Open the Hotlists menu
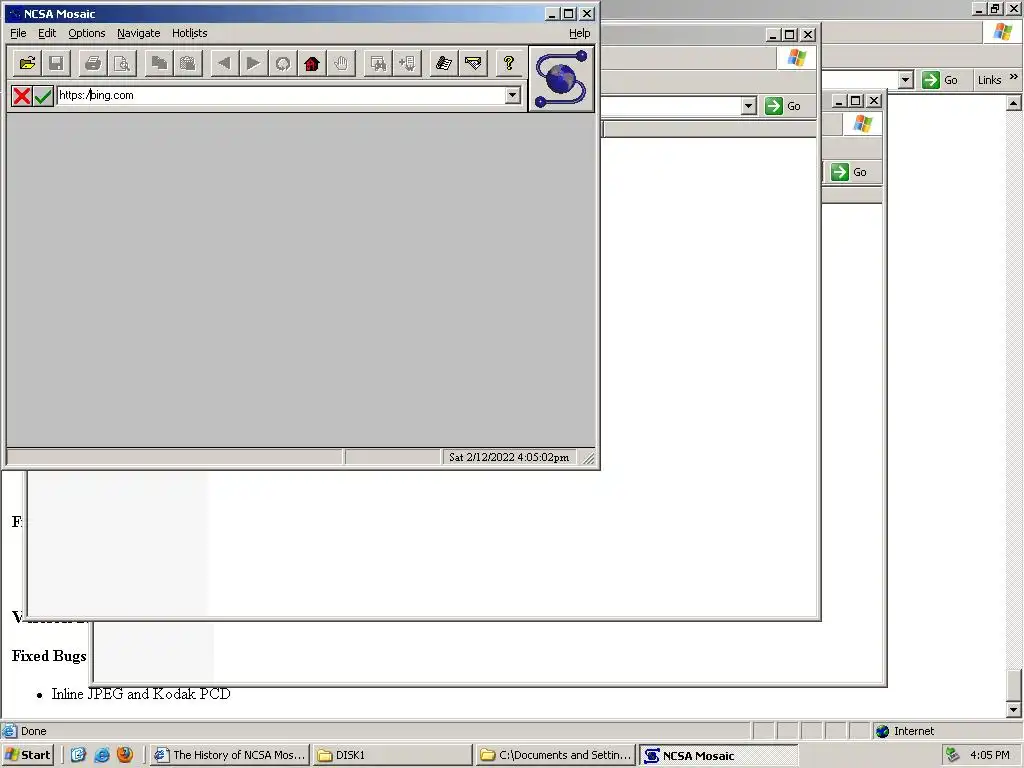 click(189, 33)
